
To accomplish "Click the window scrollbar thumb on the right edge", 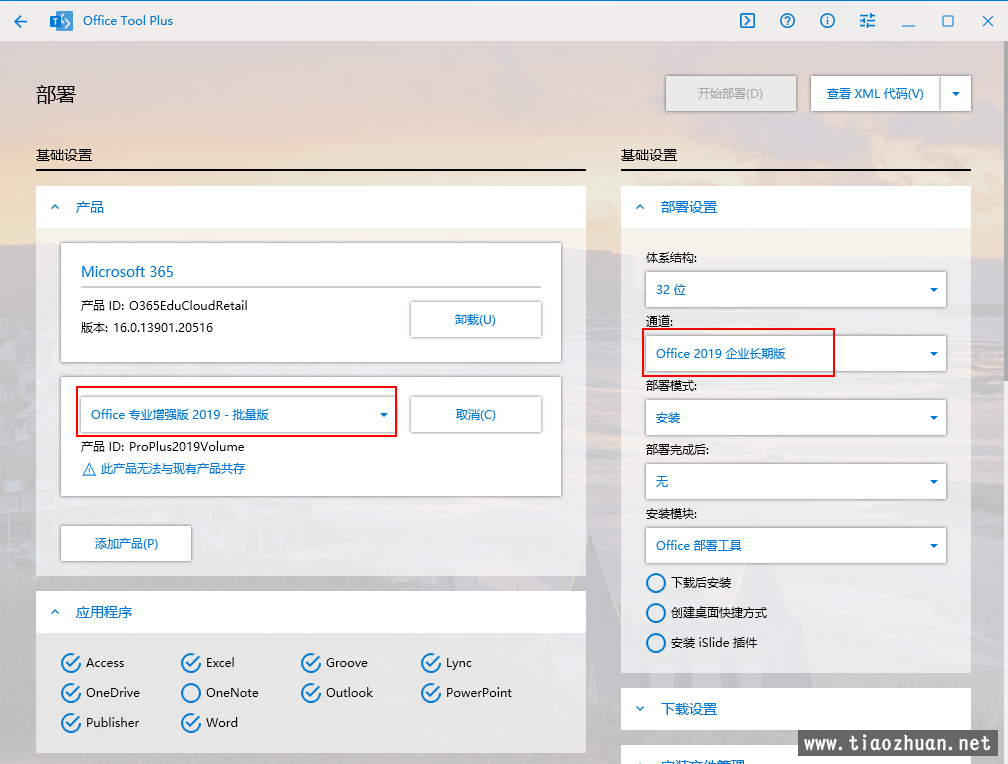I will point(1005,212).
